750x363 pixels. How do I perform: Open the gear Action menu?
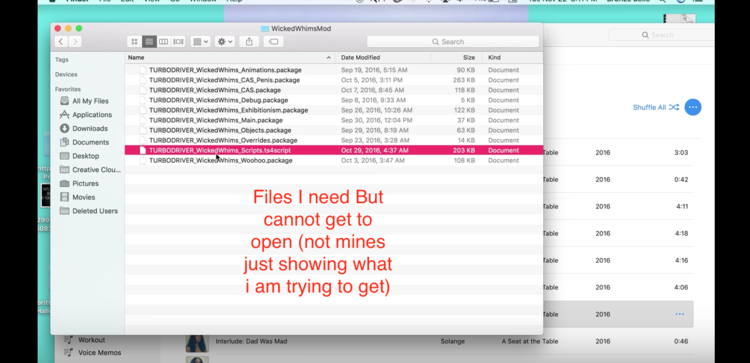pos(225,42)
